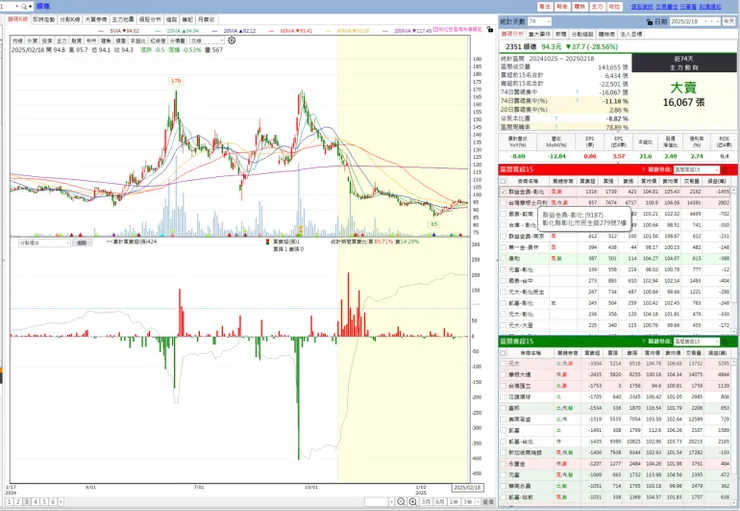The height and width of the screenshot is (511, 740).
Task: Click the next-date arrow beside 2025/2/18
Action: tap(719, 22)
